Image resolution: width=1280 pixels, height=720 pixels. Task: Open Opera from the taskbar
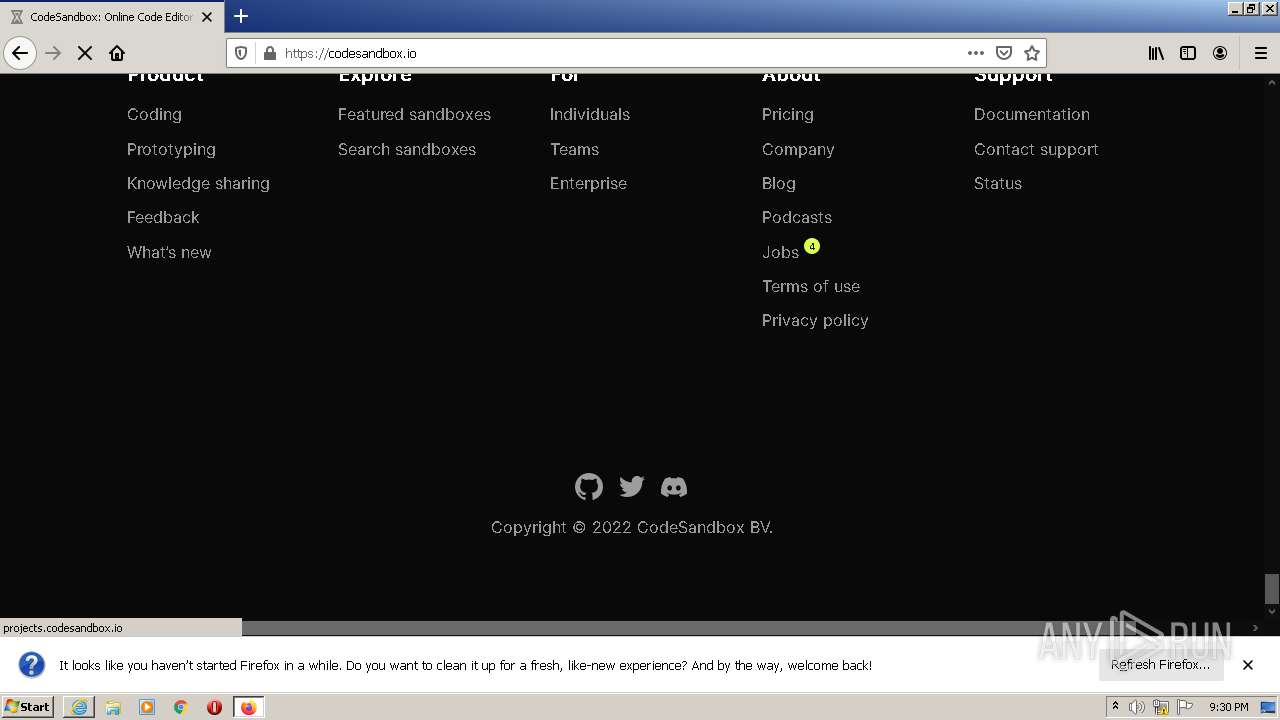(214, 707)
